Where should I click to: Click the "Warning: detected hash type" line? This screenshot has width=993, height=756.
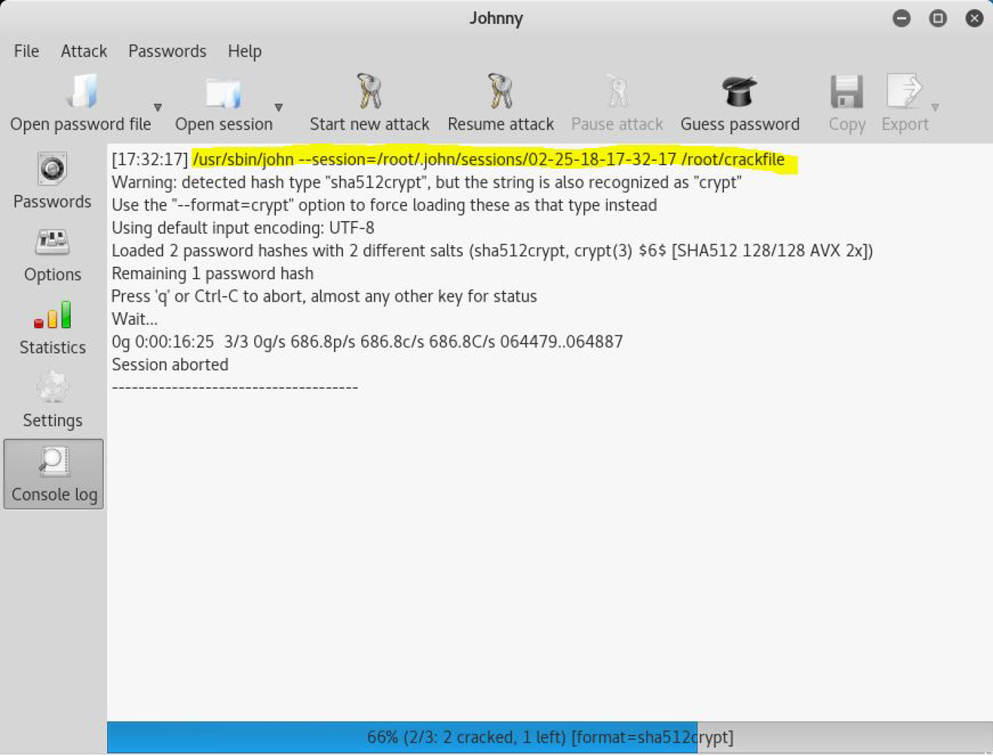426,182
